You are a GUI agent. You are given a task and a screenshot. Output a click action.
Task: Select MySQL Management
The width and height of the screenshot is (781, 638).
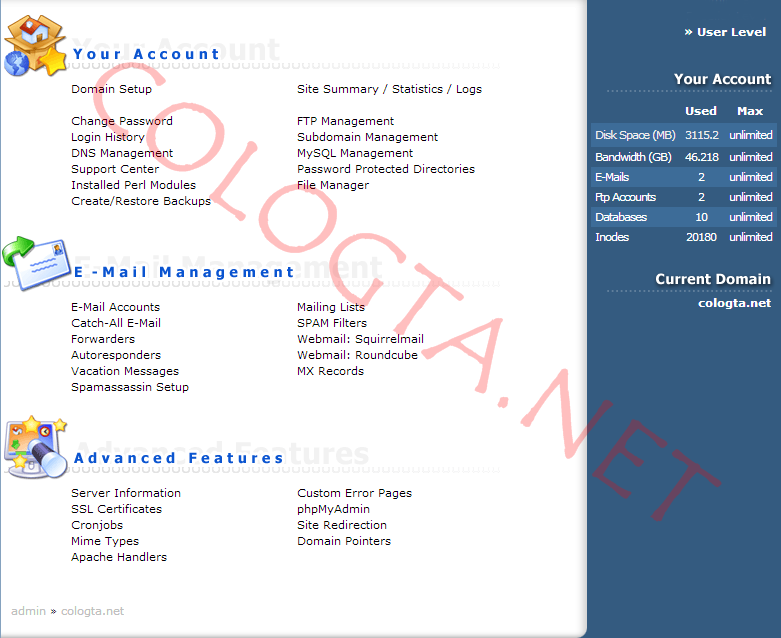coord(355,153)
